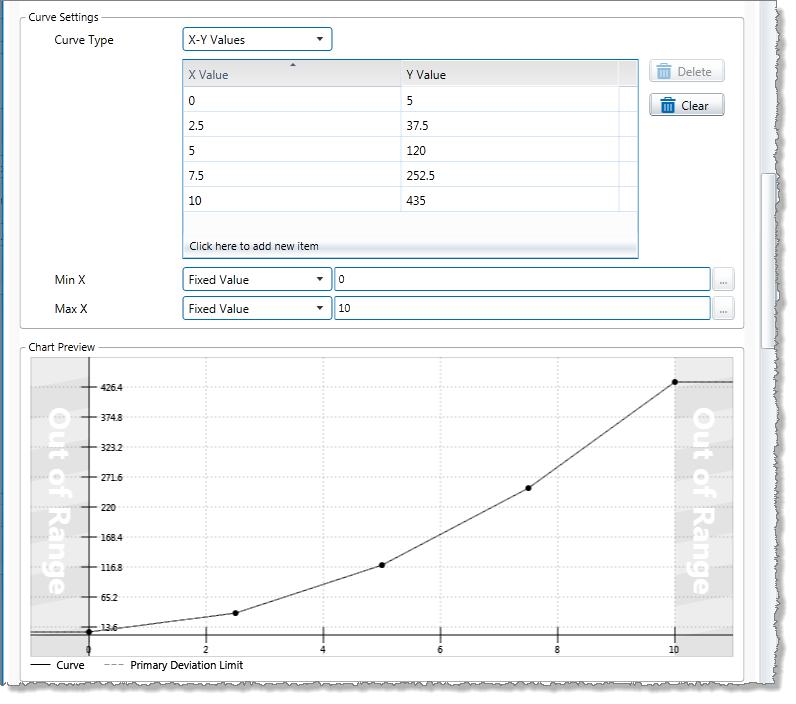This screenshot has height=704, width=796.
Task: Click the Min X ellipsis browse button
Action: pyautogui.click(x=725, y=280)
